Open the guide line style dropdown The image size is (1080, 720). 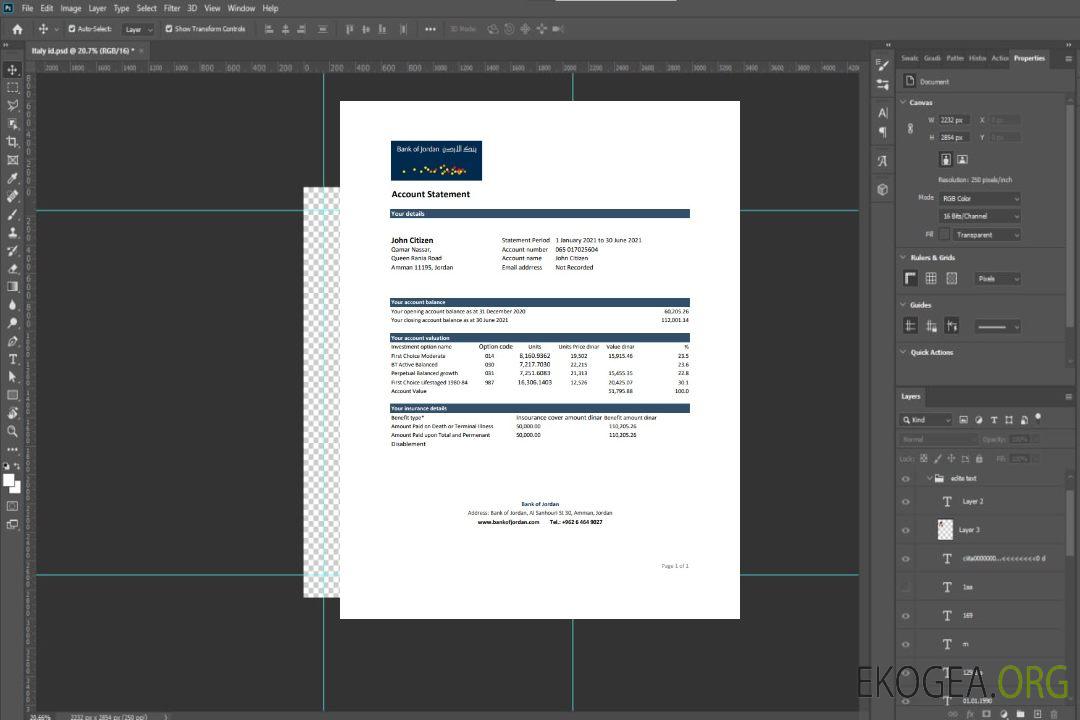point(997,327)
